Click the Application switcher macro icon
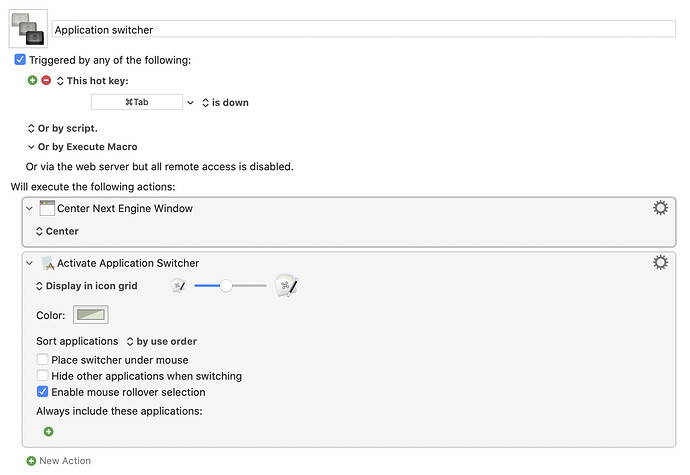690x475 pixels. tap(27, 28)
